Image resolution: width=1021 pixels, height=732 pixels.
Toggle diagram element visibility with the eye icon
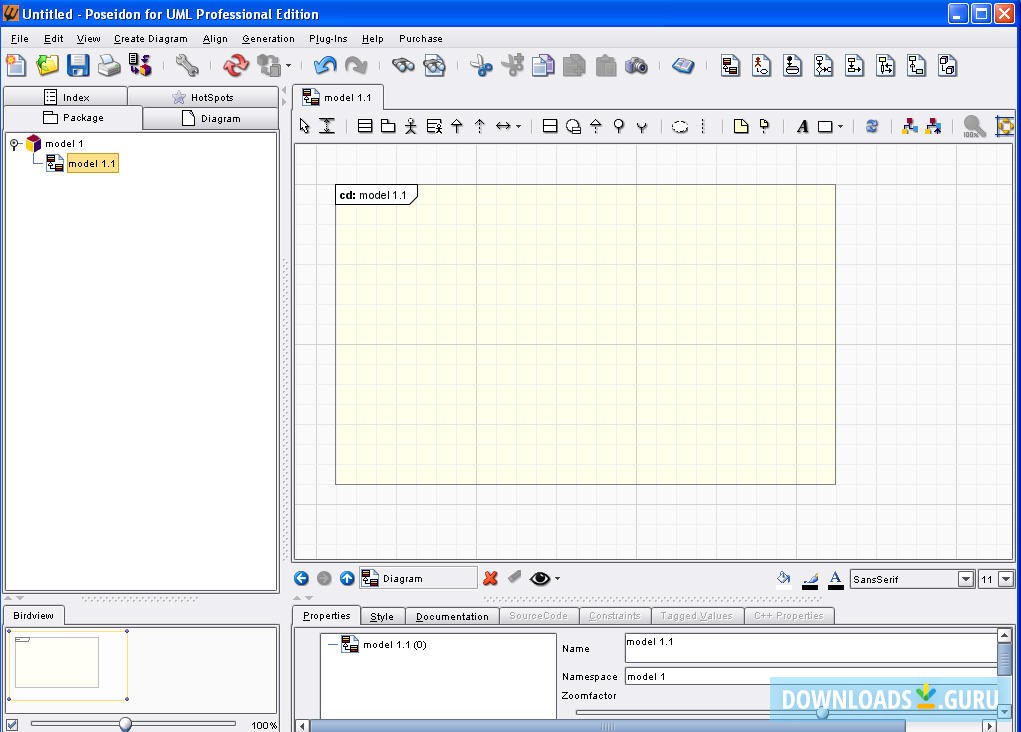[x=538, y=578]
